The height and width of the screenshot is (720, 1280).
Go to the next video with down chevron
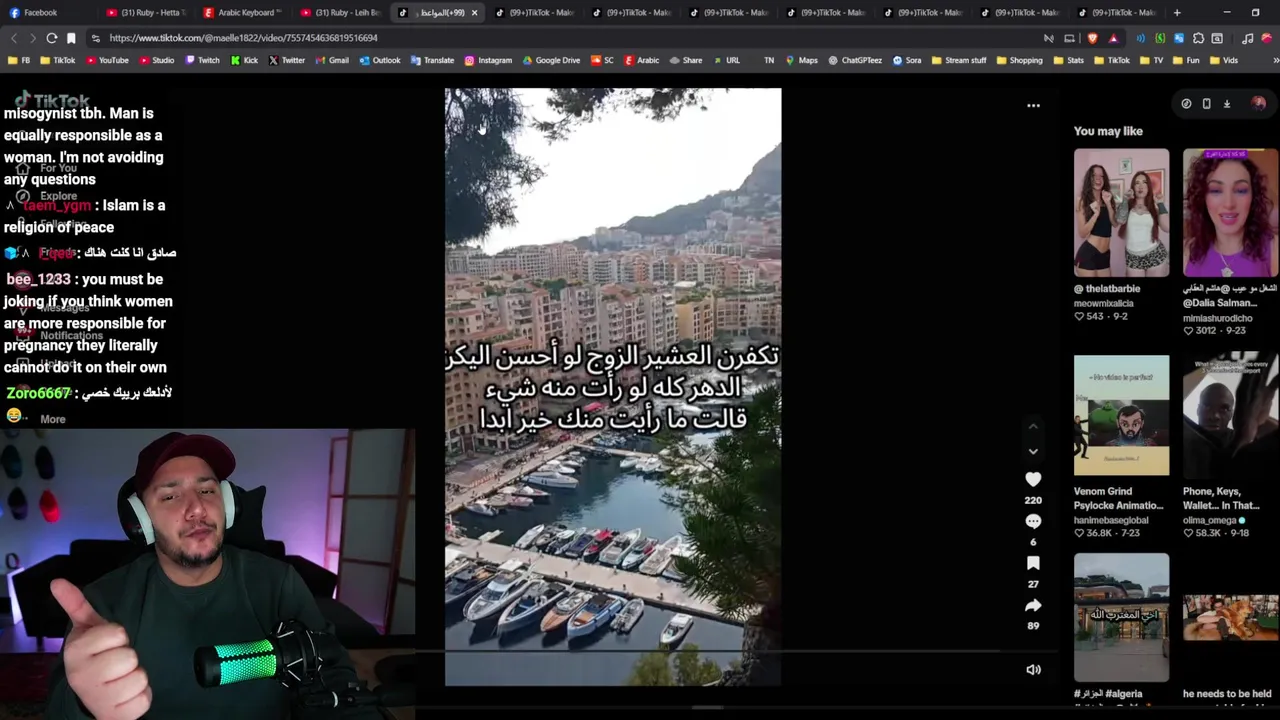[1033, 451]
